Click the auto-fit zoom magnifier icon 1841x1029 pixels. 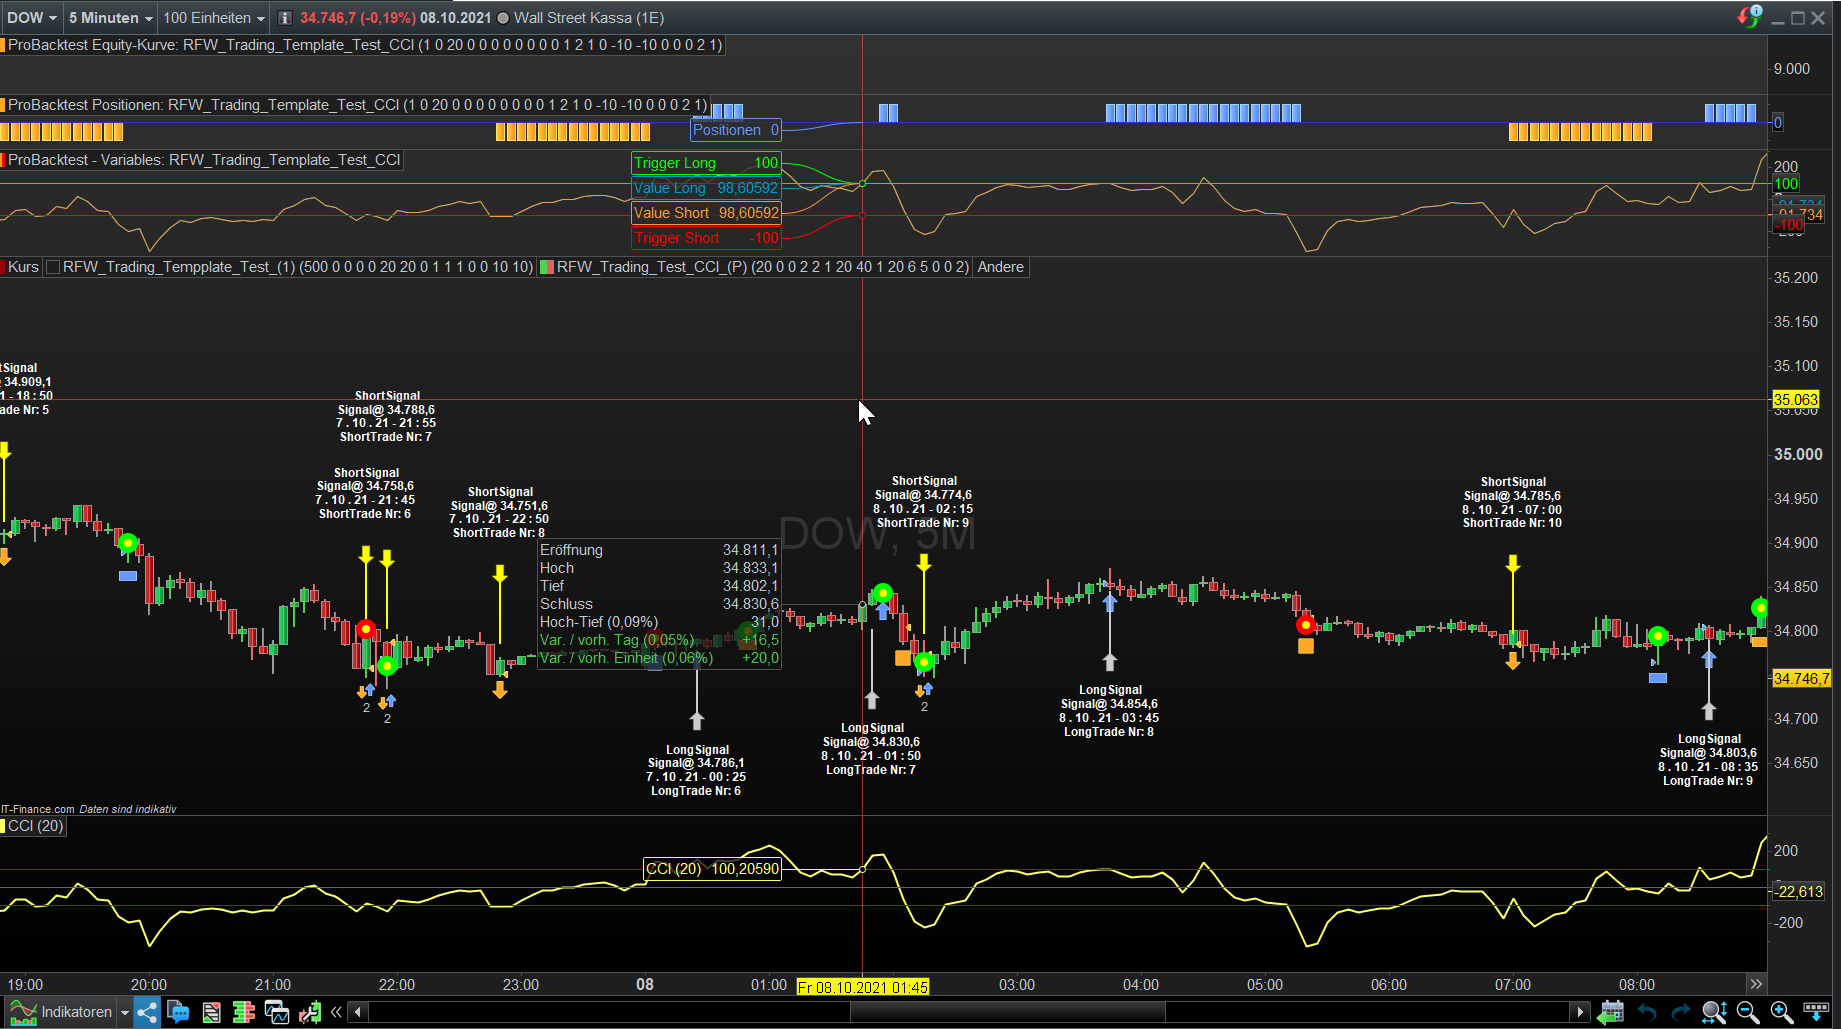(x=1714, y=1012)
